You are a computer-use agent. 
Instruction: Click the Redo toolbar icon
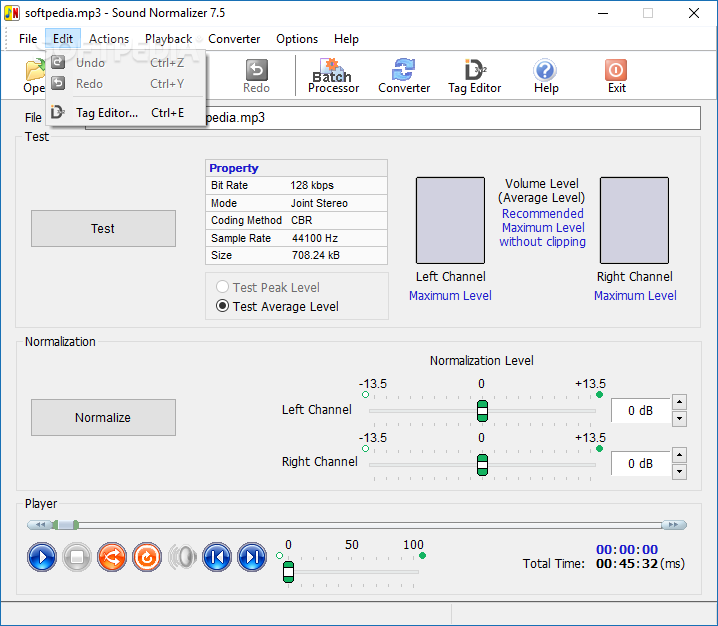tap(256, 76)
